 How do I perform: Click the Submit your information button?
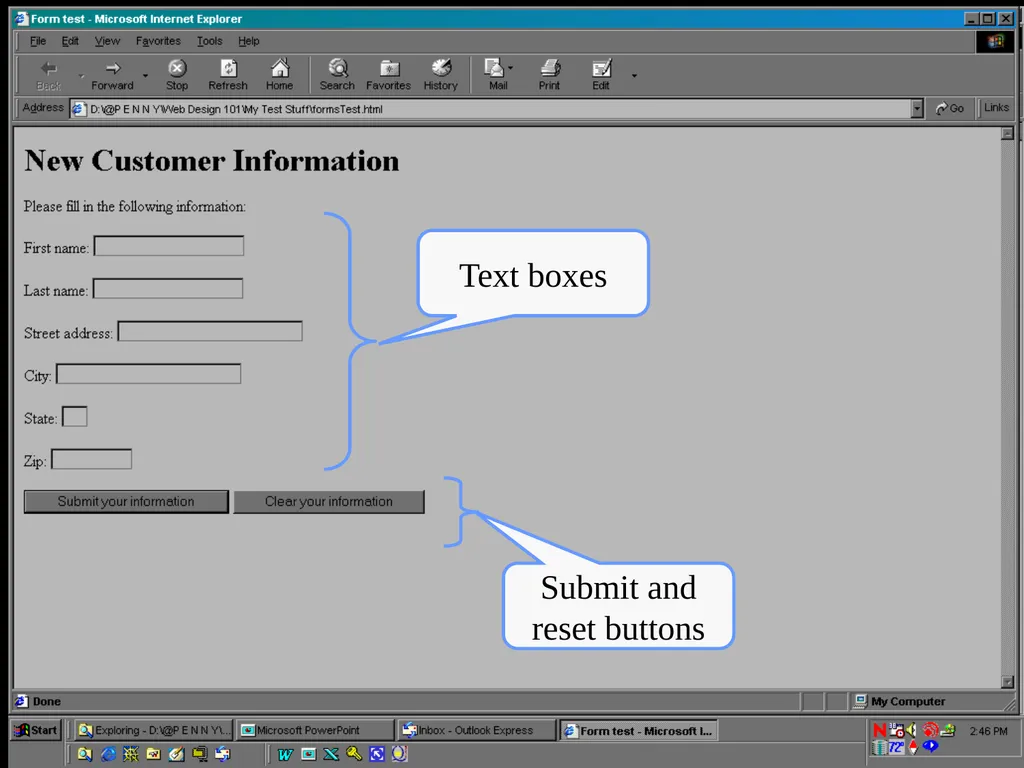coord(126,502)
